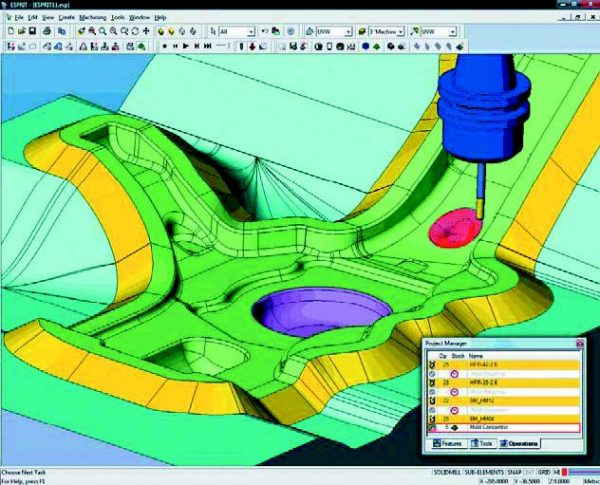Click the Stop simulation square button

(165, 46)
